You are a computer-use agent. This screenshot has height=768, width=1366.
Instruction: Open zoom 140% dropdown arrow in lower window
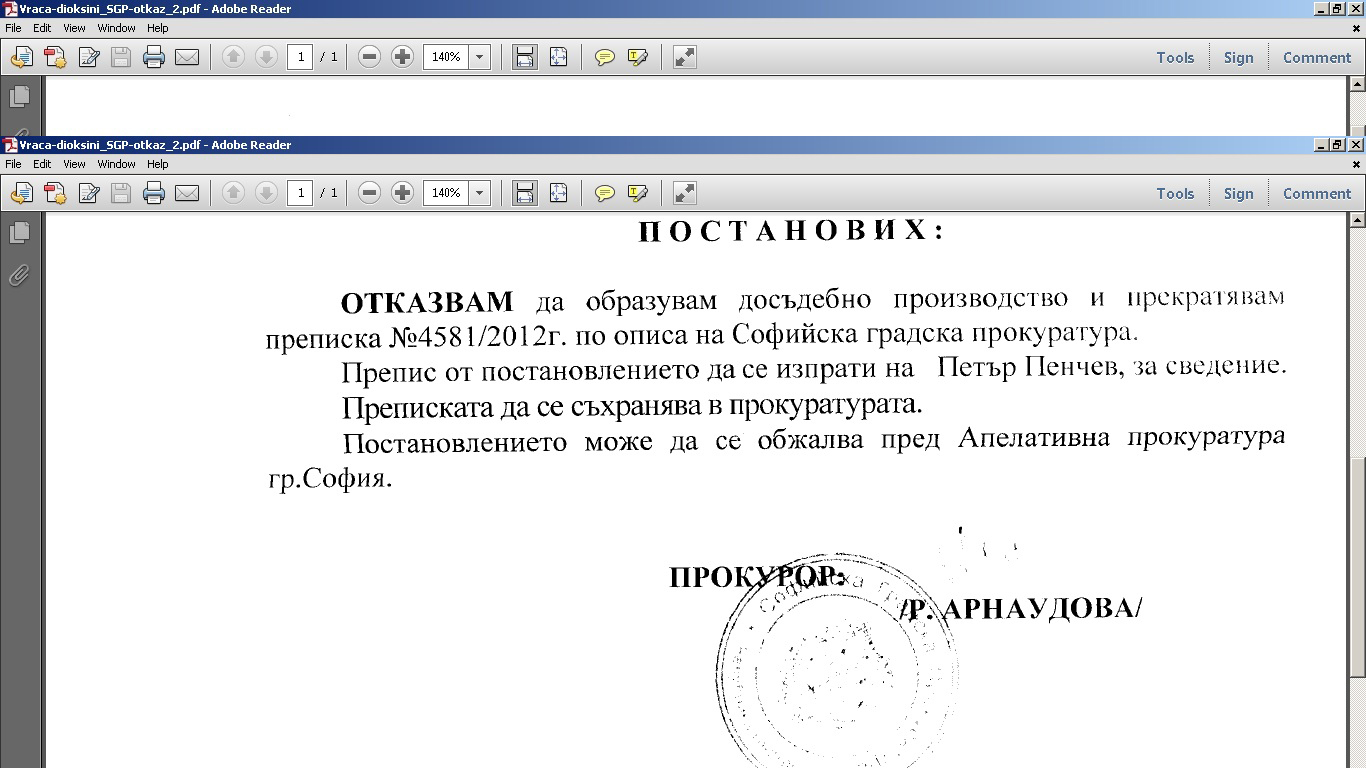coord(479,193)
